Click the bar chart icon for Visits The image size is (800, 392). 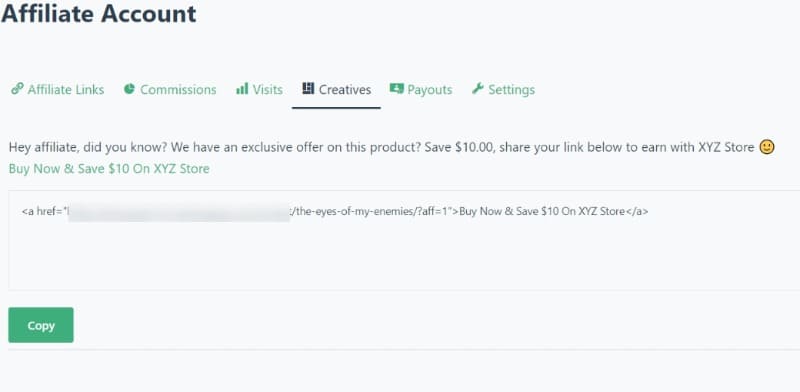242,89
